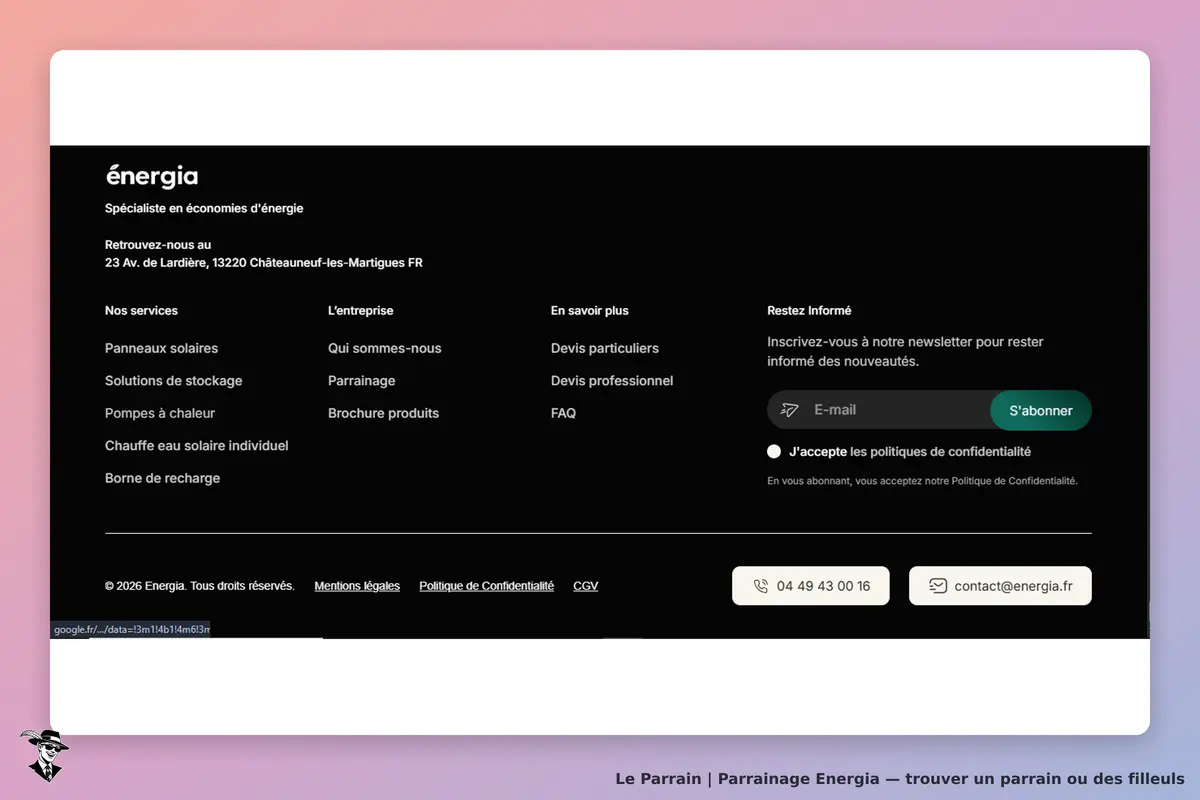Viewport: 1200px width, 800px height.
Task: Click 'En savoir plus' heading
Action: [x=590, y=311]
